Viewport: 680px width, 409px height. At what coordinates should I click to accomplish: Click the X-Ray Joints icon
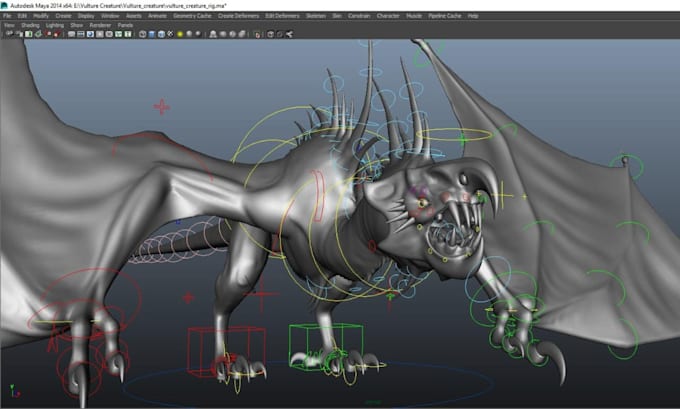click(242, 34)
